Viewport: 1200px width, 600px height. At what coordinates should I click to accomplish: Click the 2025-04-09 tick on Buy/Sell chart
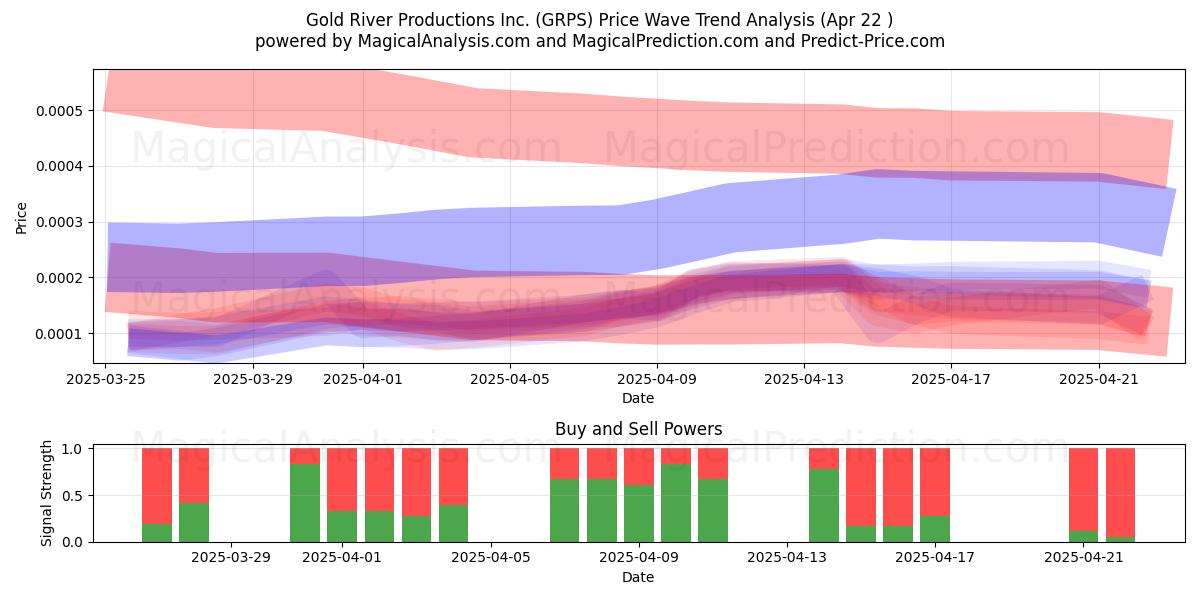(639, 558)
